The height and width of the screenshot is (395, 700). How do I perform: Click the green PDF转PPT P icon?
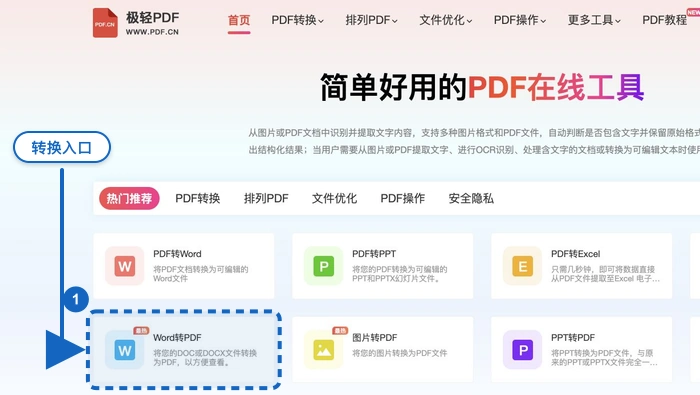point(324,266)
